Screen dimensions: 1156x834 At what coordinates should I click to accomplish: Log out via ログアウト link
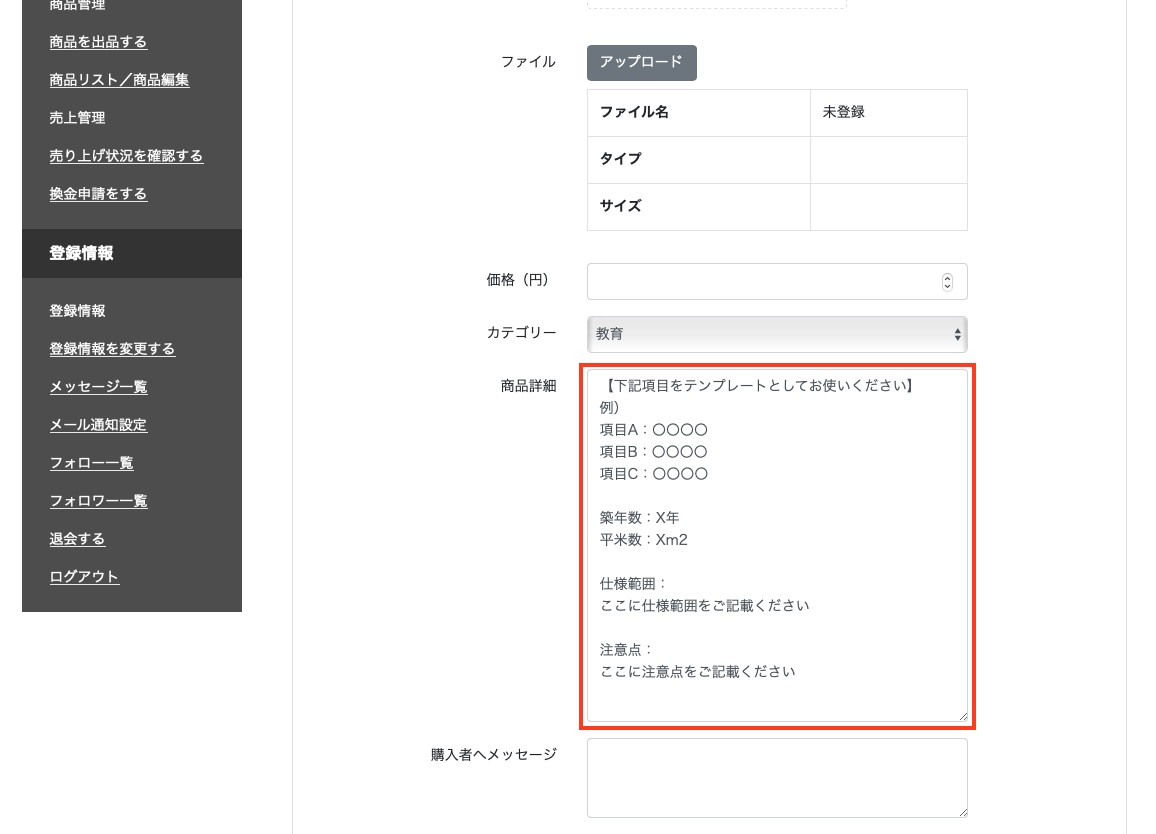(84, 577)
